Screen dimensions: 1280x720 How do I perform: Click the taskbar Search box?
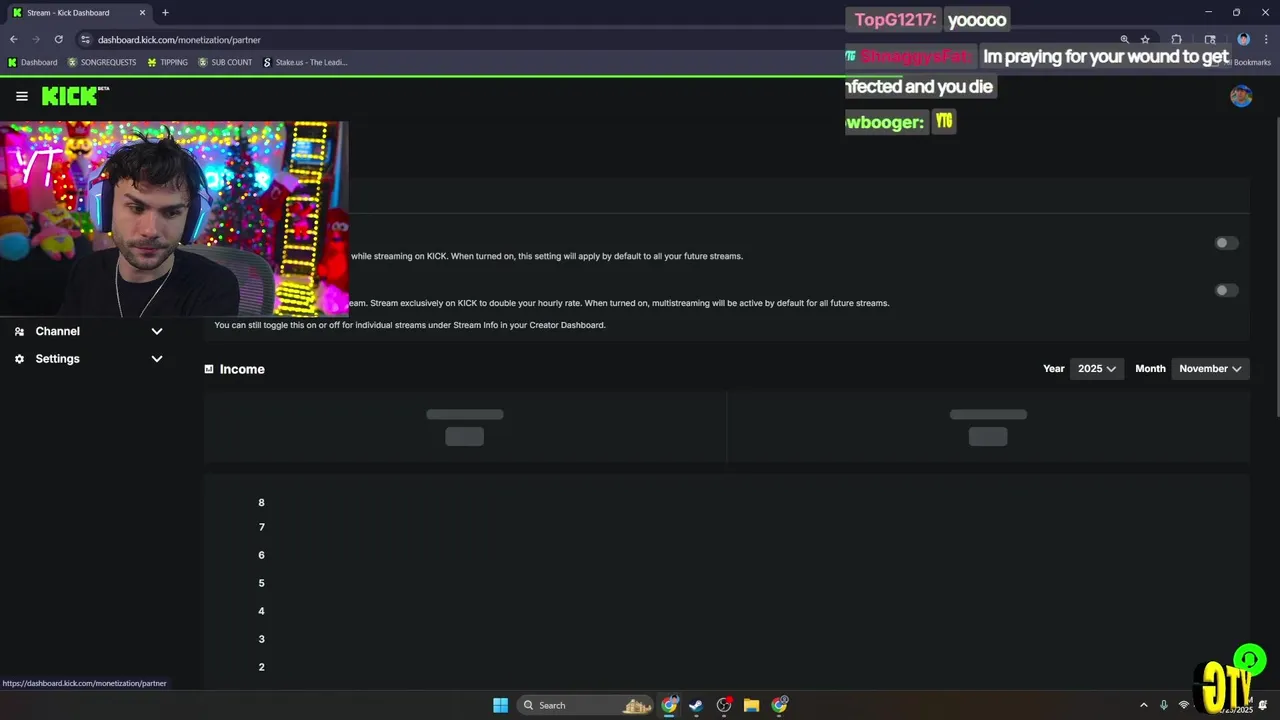point(585,705)
